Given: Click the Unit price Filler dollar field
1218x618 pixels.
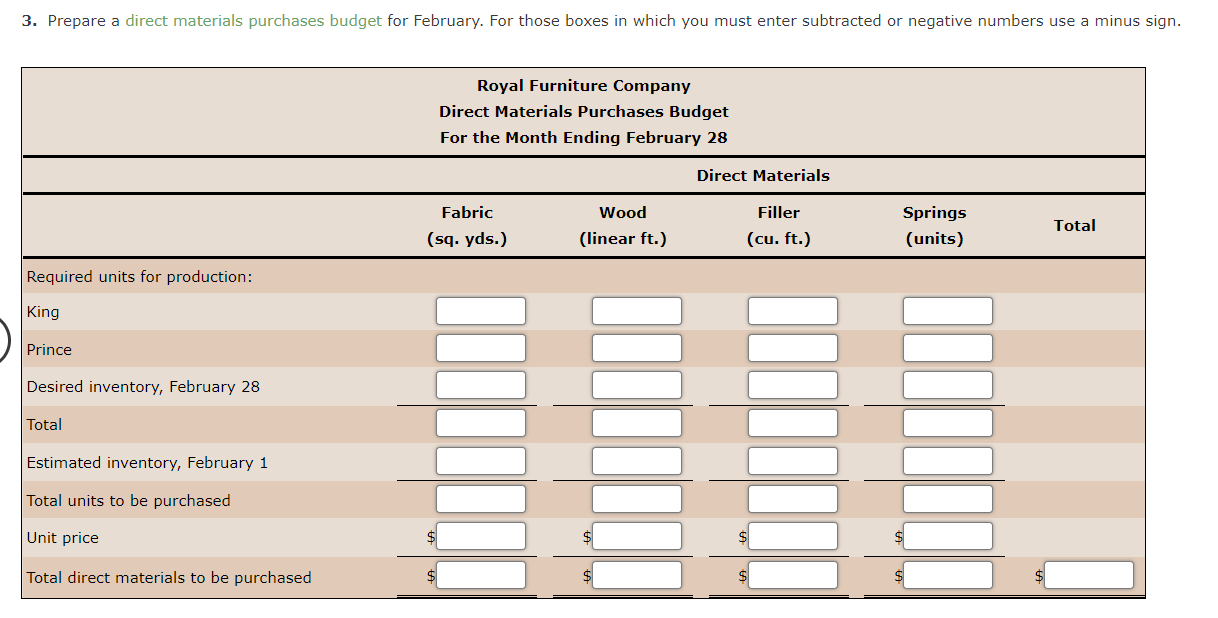Looking at the screenshot, I should [792, 536].
